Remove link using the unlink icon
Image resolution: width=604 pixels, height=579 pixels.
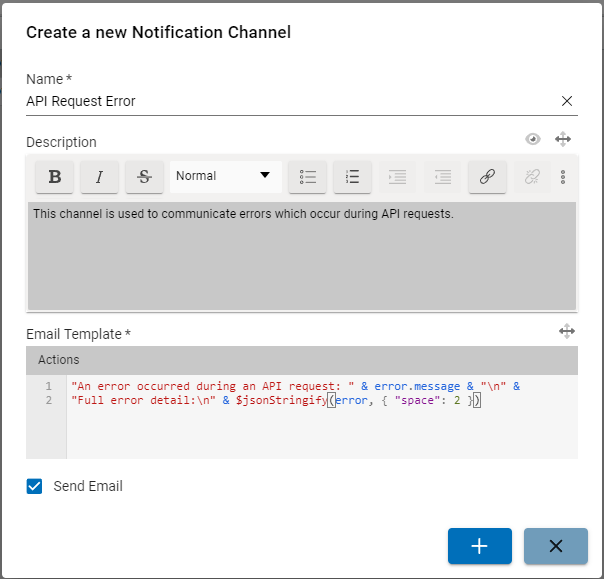(x=532, y=177)
